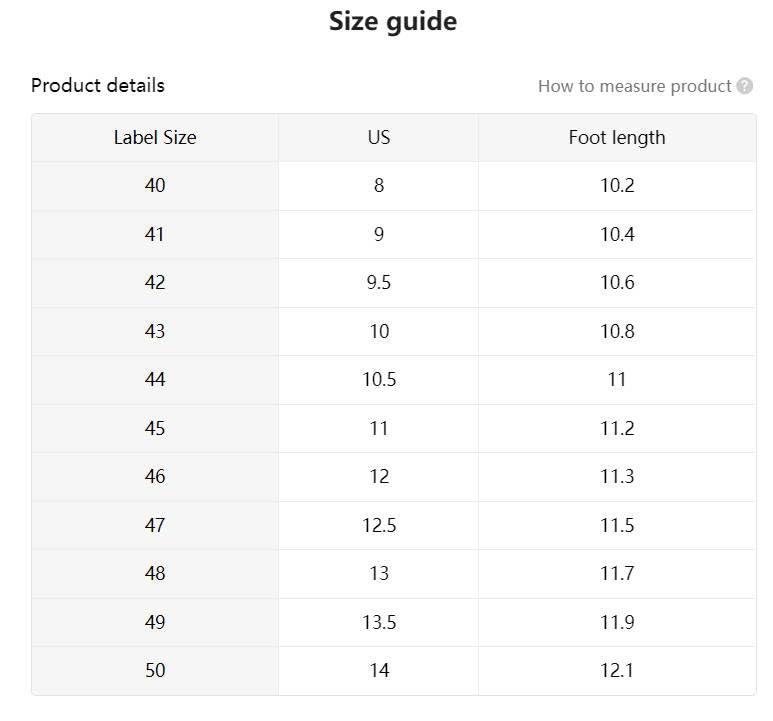Click the Label Size column header
773x721 pixels.
[x=155, y=138]
